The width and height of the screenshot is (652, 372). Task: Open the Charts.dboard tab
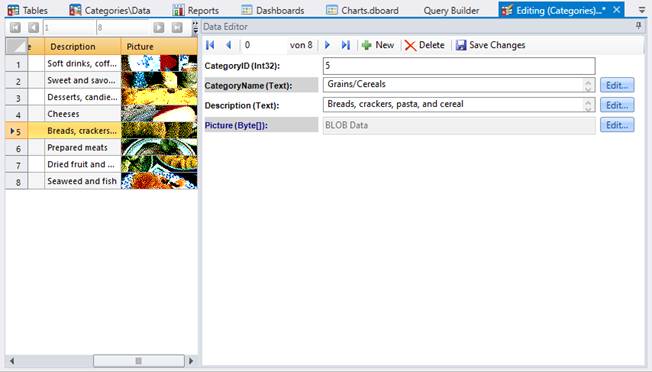pos(362,10)
